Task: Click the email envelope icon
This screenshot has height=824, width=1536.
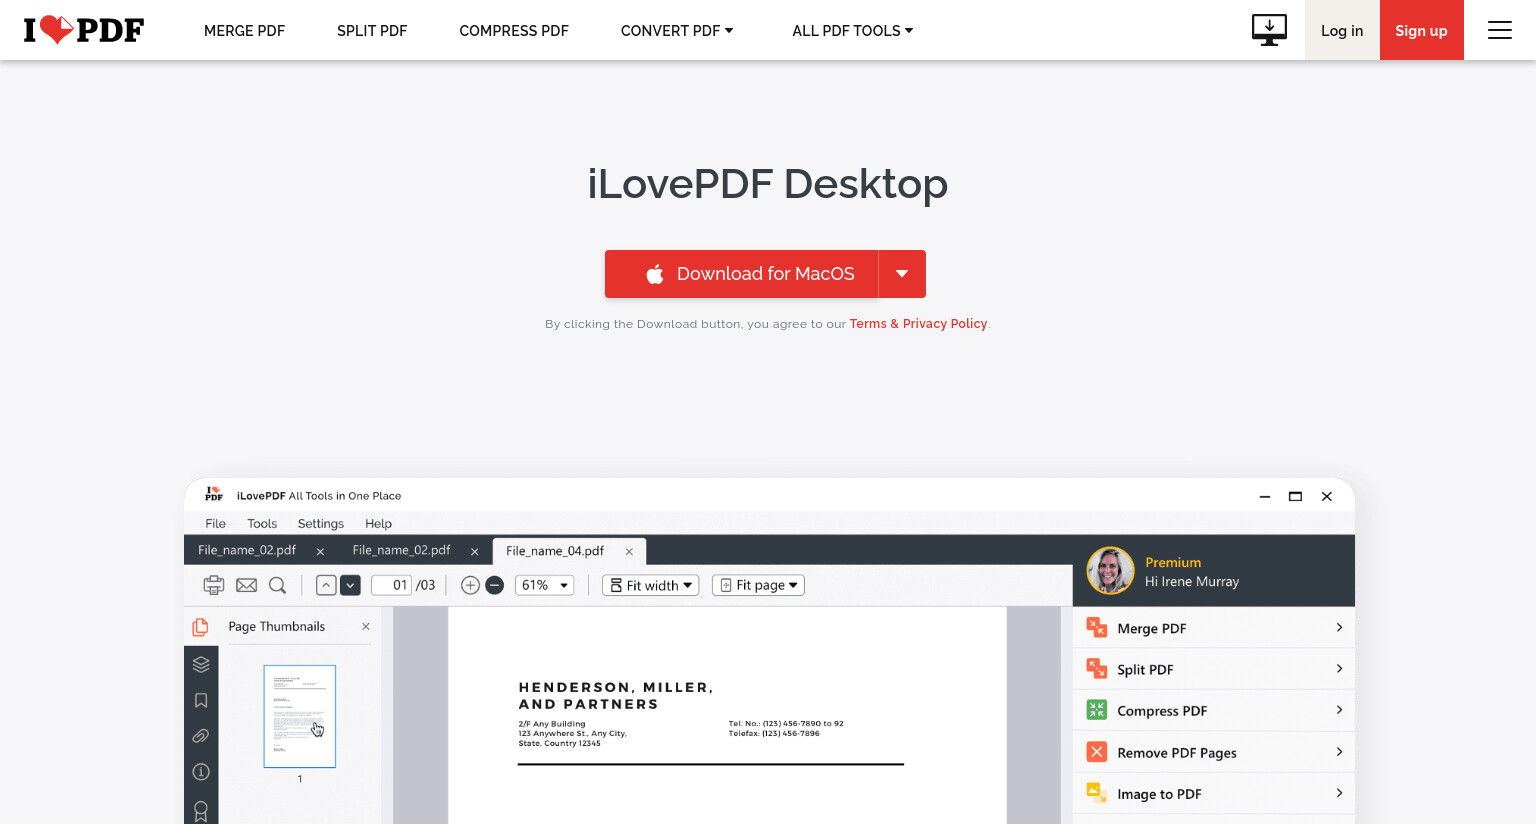Action: point(246,585)
